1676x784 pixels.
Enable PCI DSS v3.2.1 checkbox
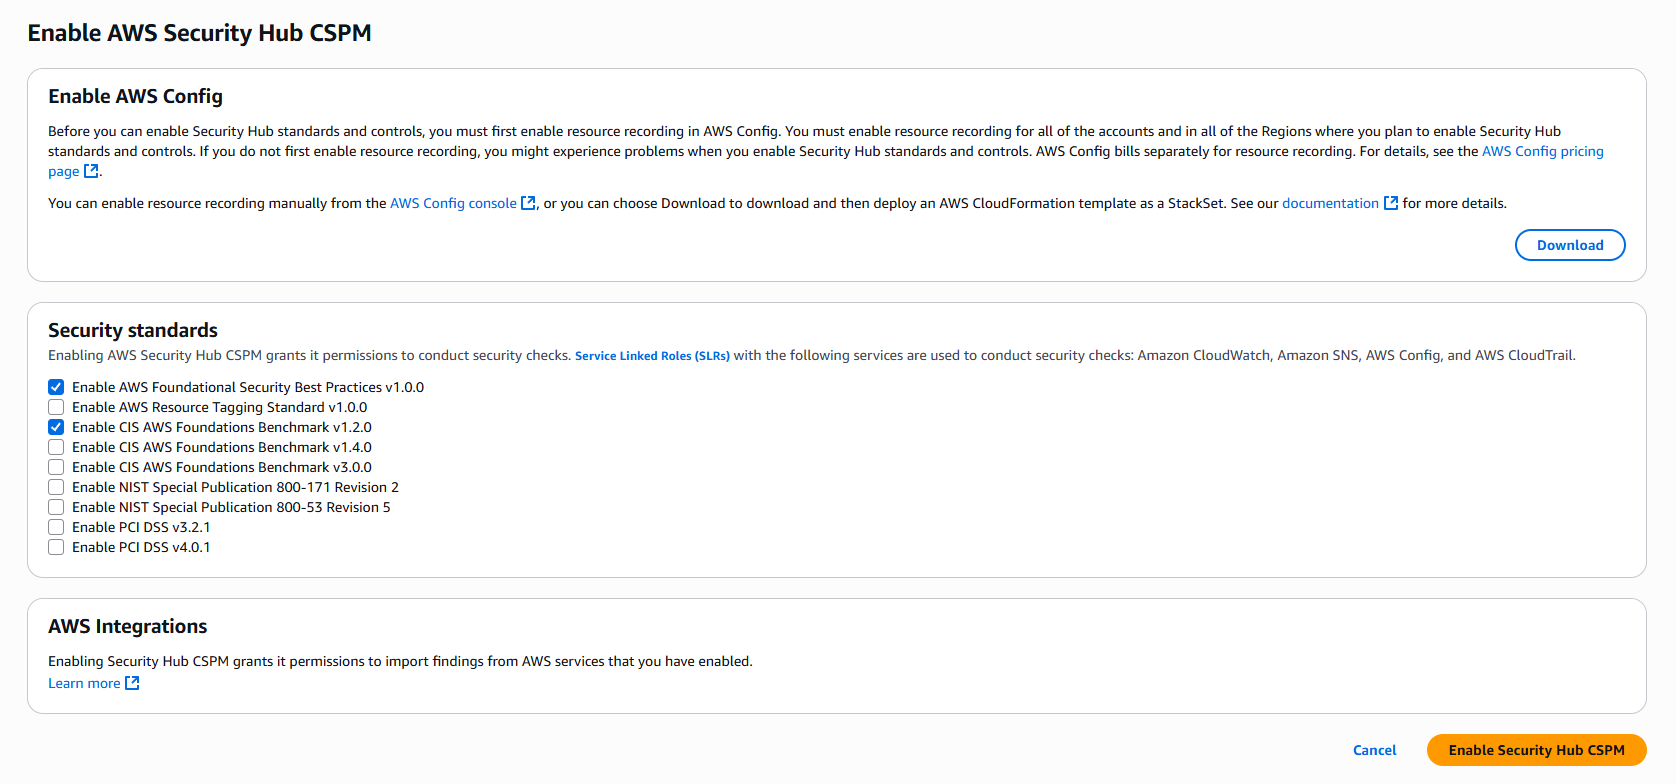pos(56,527)
